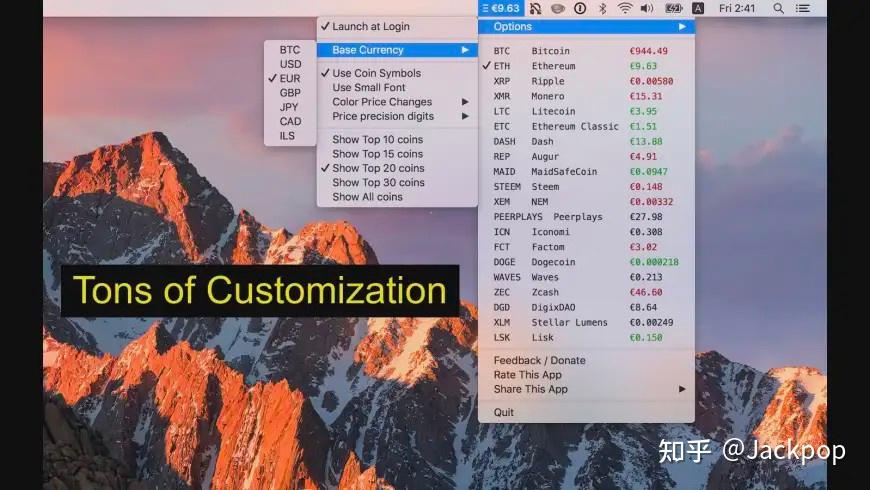Select the MAID MaidSafeCoin row

(586, 171)
